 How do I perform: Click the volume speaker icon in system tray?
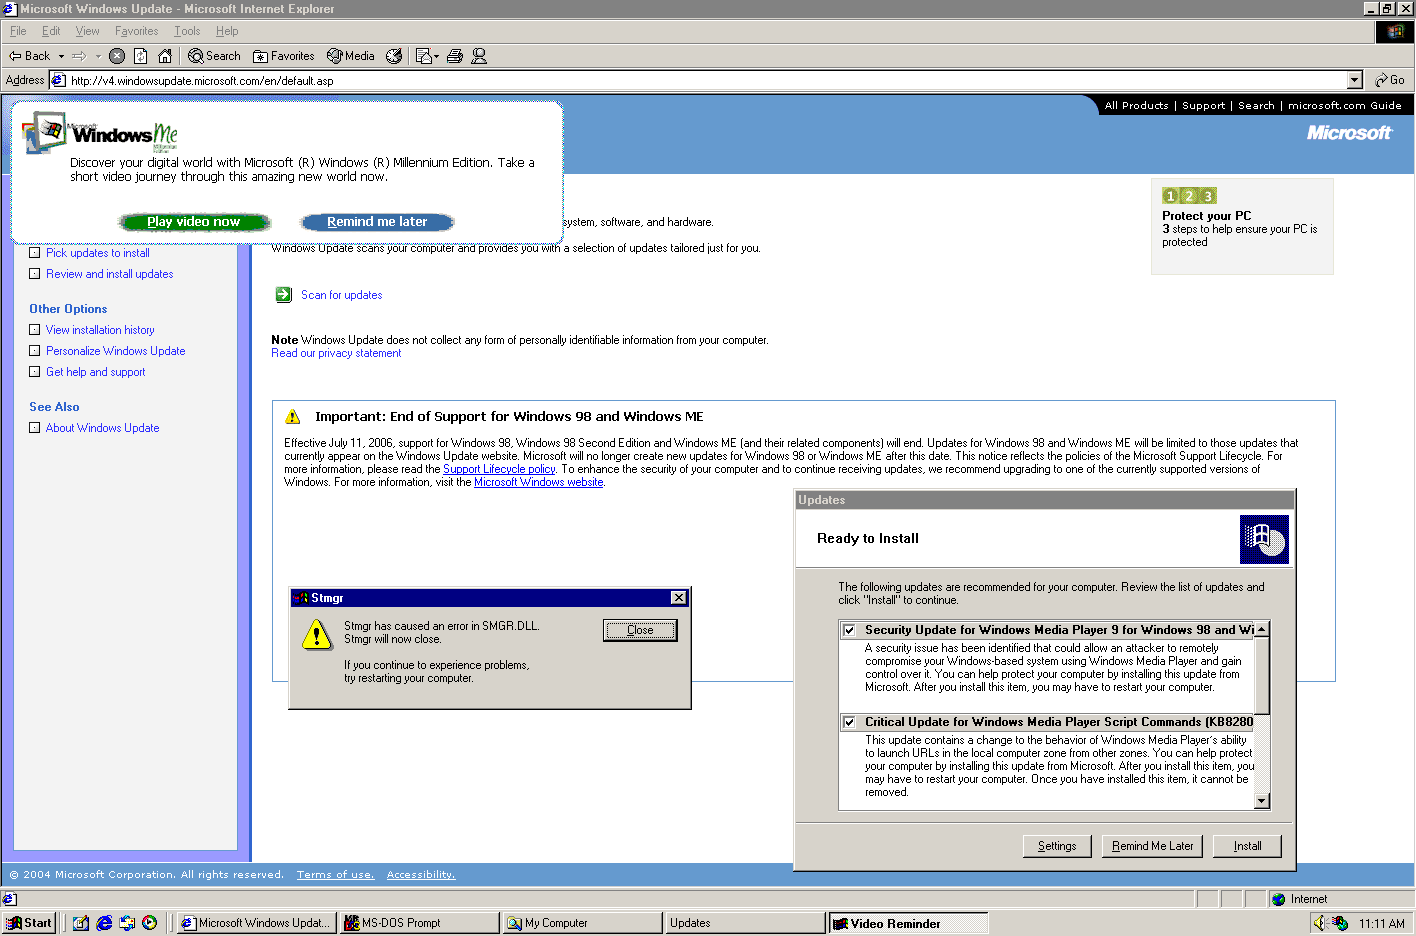click(x=1318, y=923)
